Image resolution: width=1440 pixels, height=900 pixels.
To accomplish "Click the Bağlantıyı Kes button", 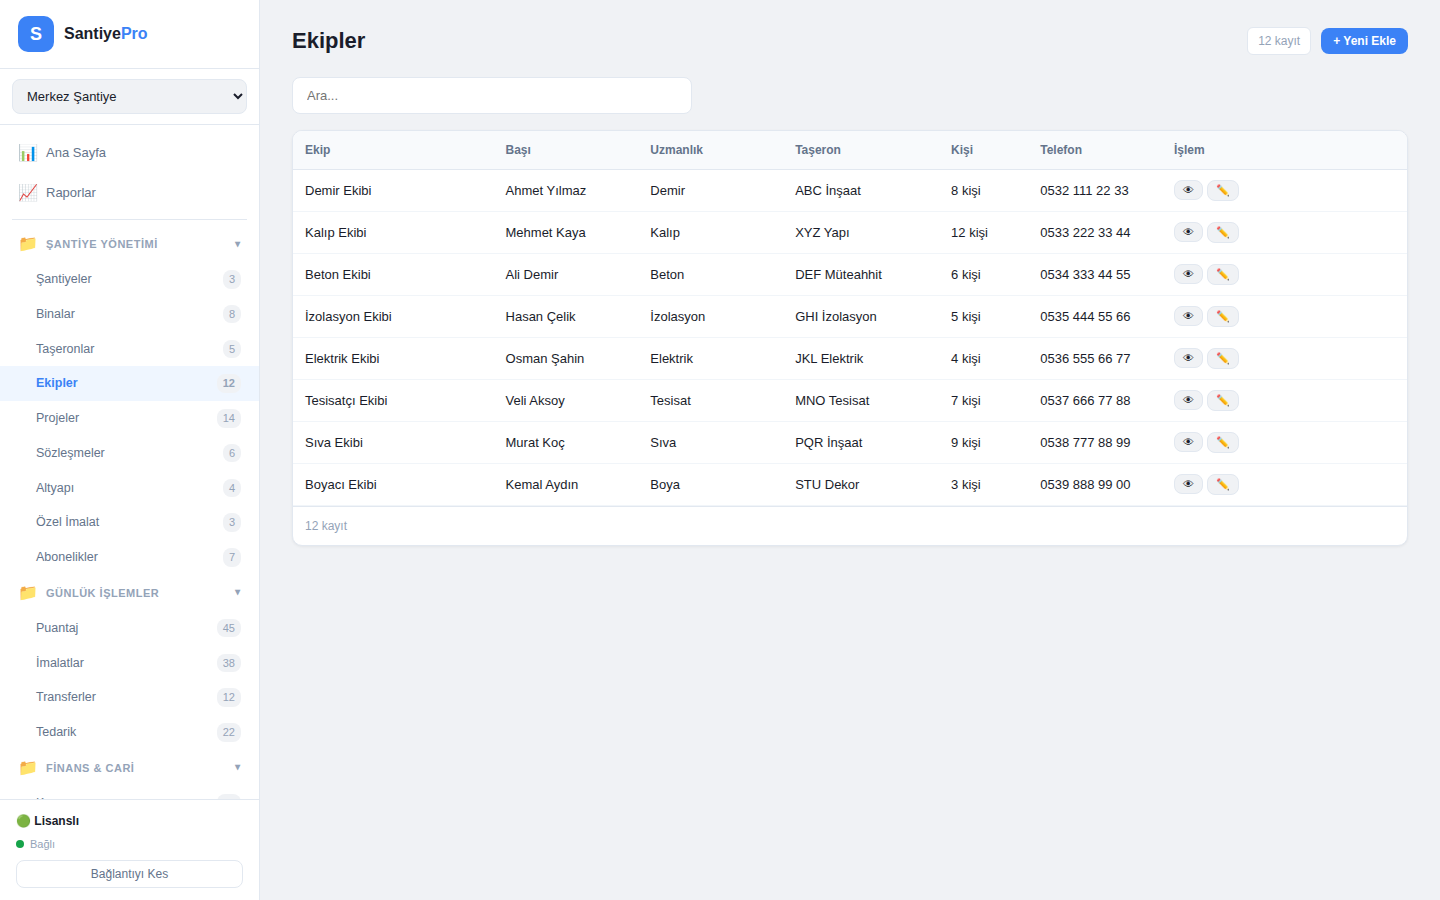I will click(129, 874).
